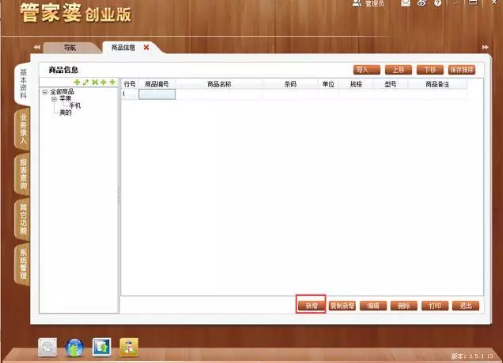
Task: Open the 其它功能 side tab
Action: pyautogui.click(x=23, y=219)
